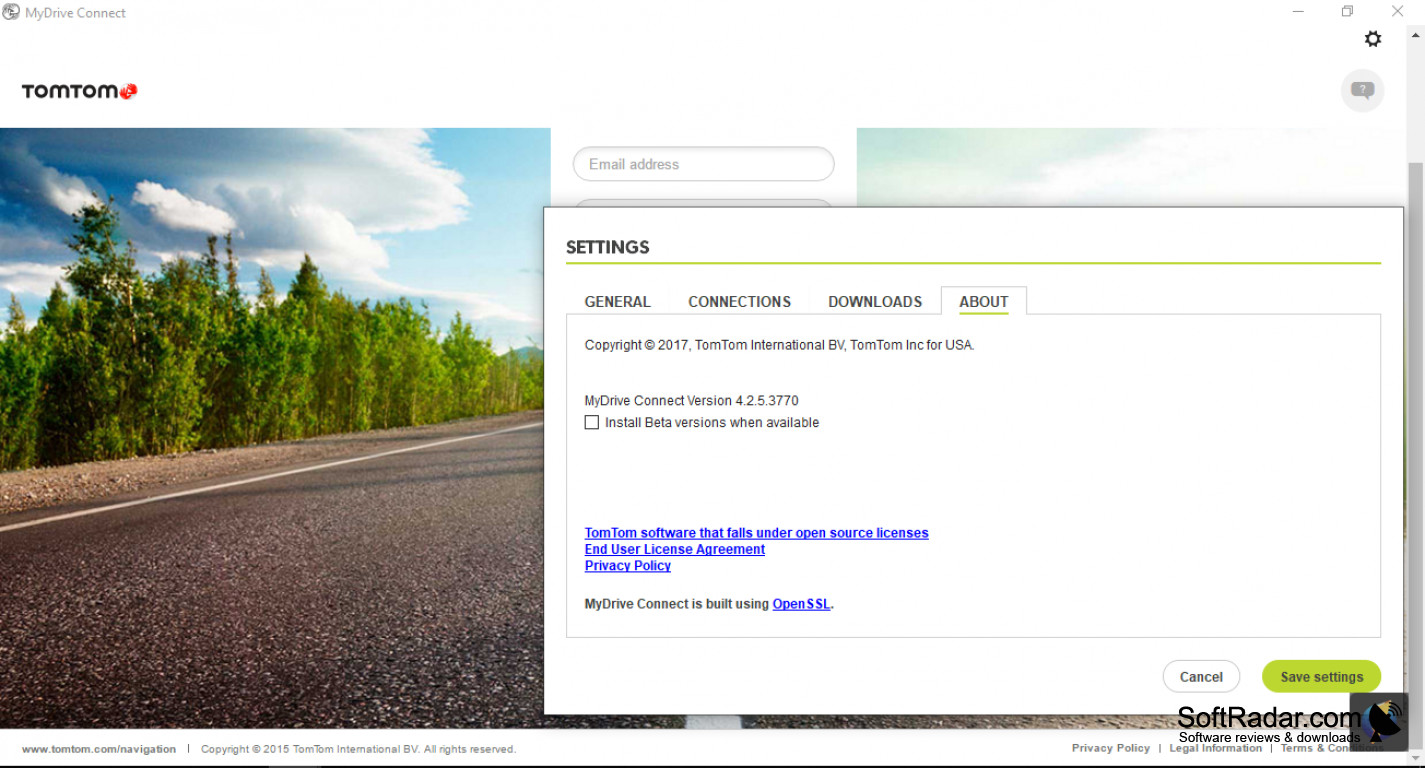Open the Privacy Policy link in settings
Screen dimensions: 1425x768
(x=628, y=565)
